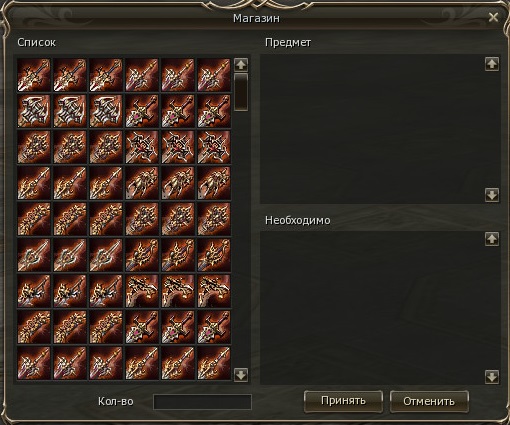
Task: Select the last golden claw item in row four
Action: click(214, 183)
